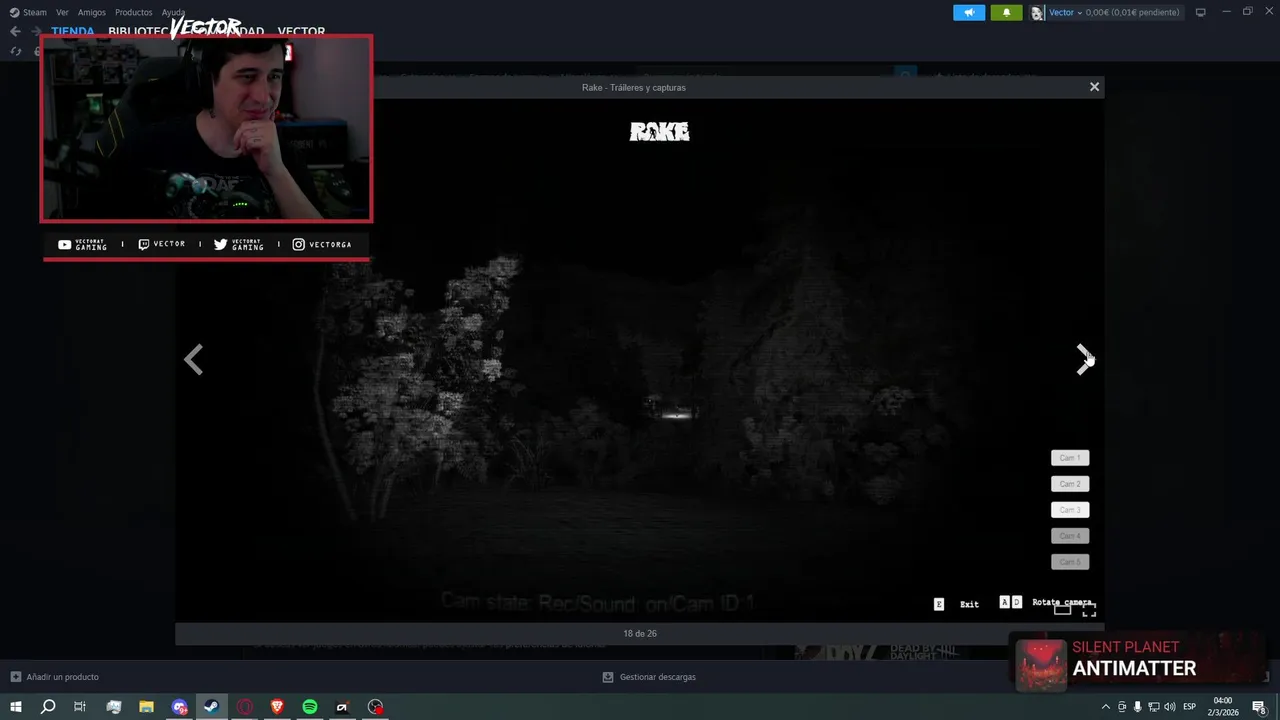Open the taskbar clock and calendar
This screenshot has height=720, width=1280.
(1222, 707)
